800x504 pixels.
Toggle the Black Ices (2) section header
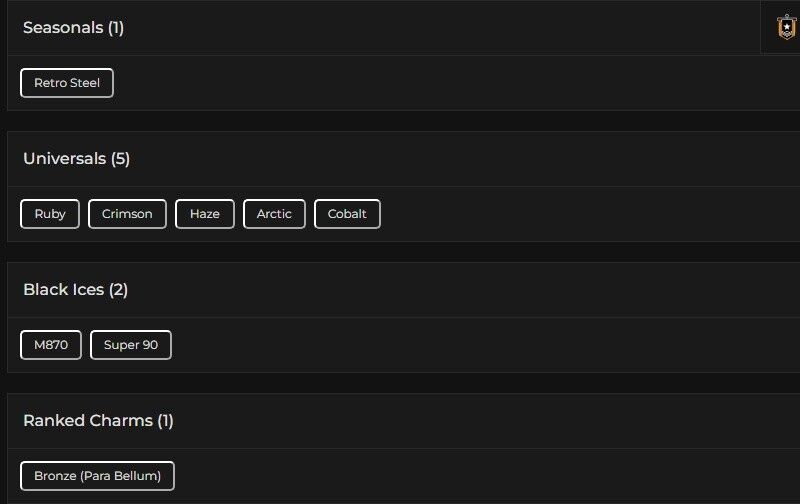[400, 290]
